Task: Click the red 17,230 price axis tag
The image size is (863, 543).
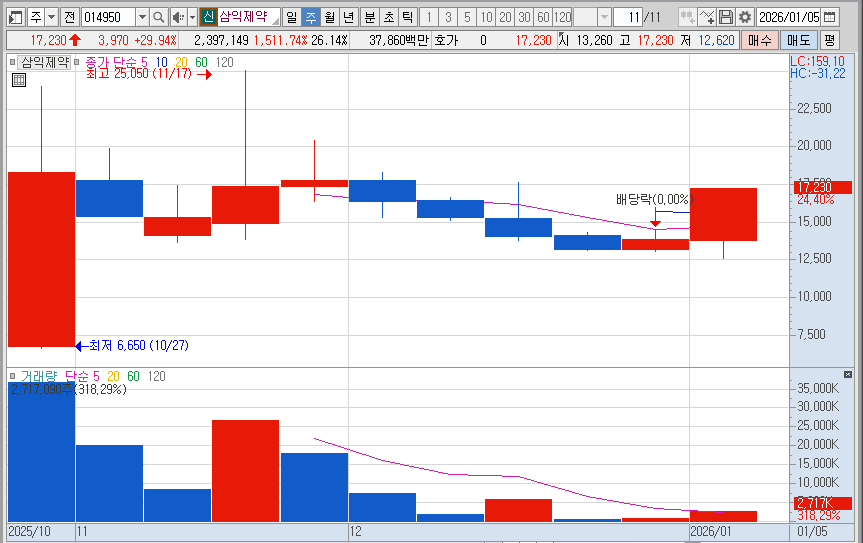Action: 823,187
